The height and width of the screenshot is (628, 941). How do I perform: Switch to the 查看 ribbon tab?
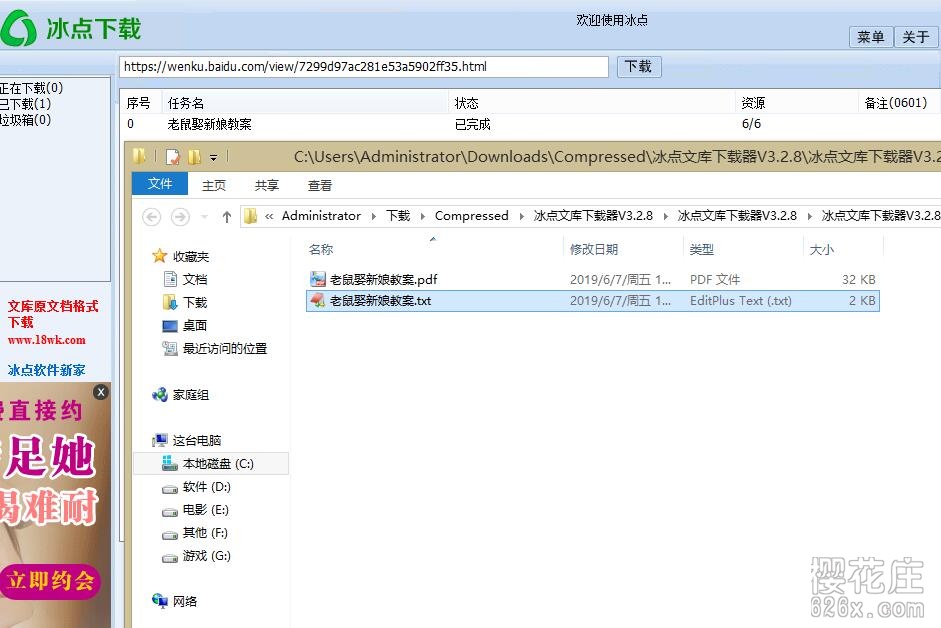click(x=320, y=185)
